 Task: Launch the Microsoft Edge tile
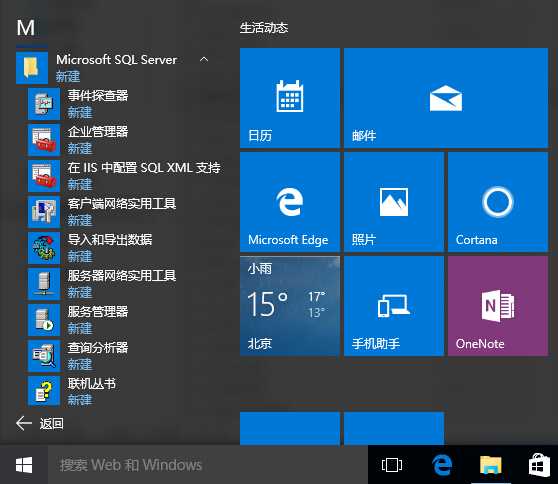[290, 202]
